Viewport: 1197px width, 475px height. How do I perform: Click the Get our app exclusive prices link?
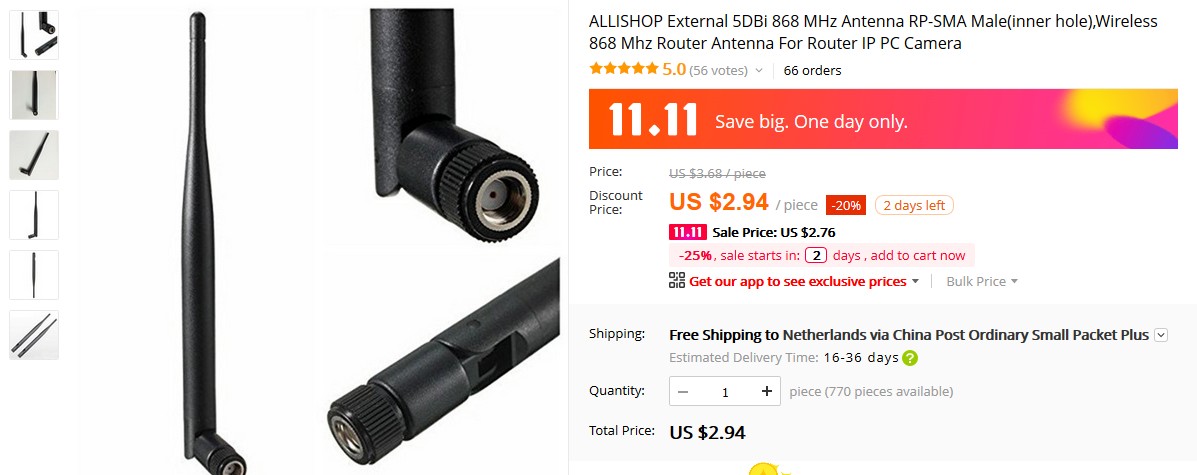[x=798, y=281]
